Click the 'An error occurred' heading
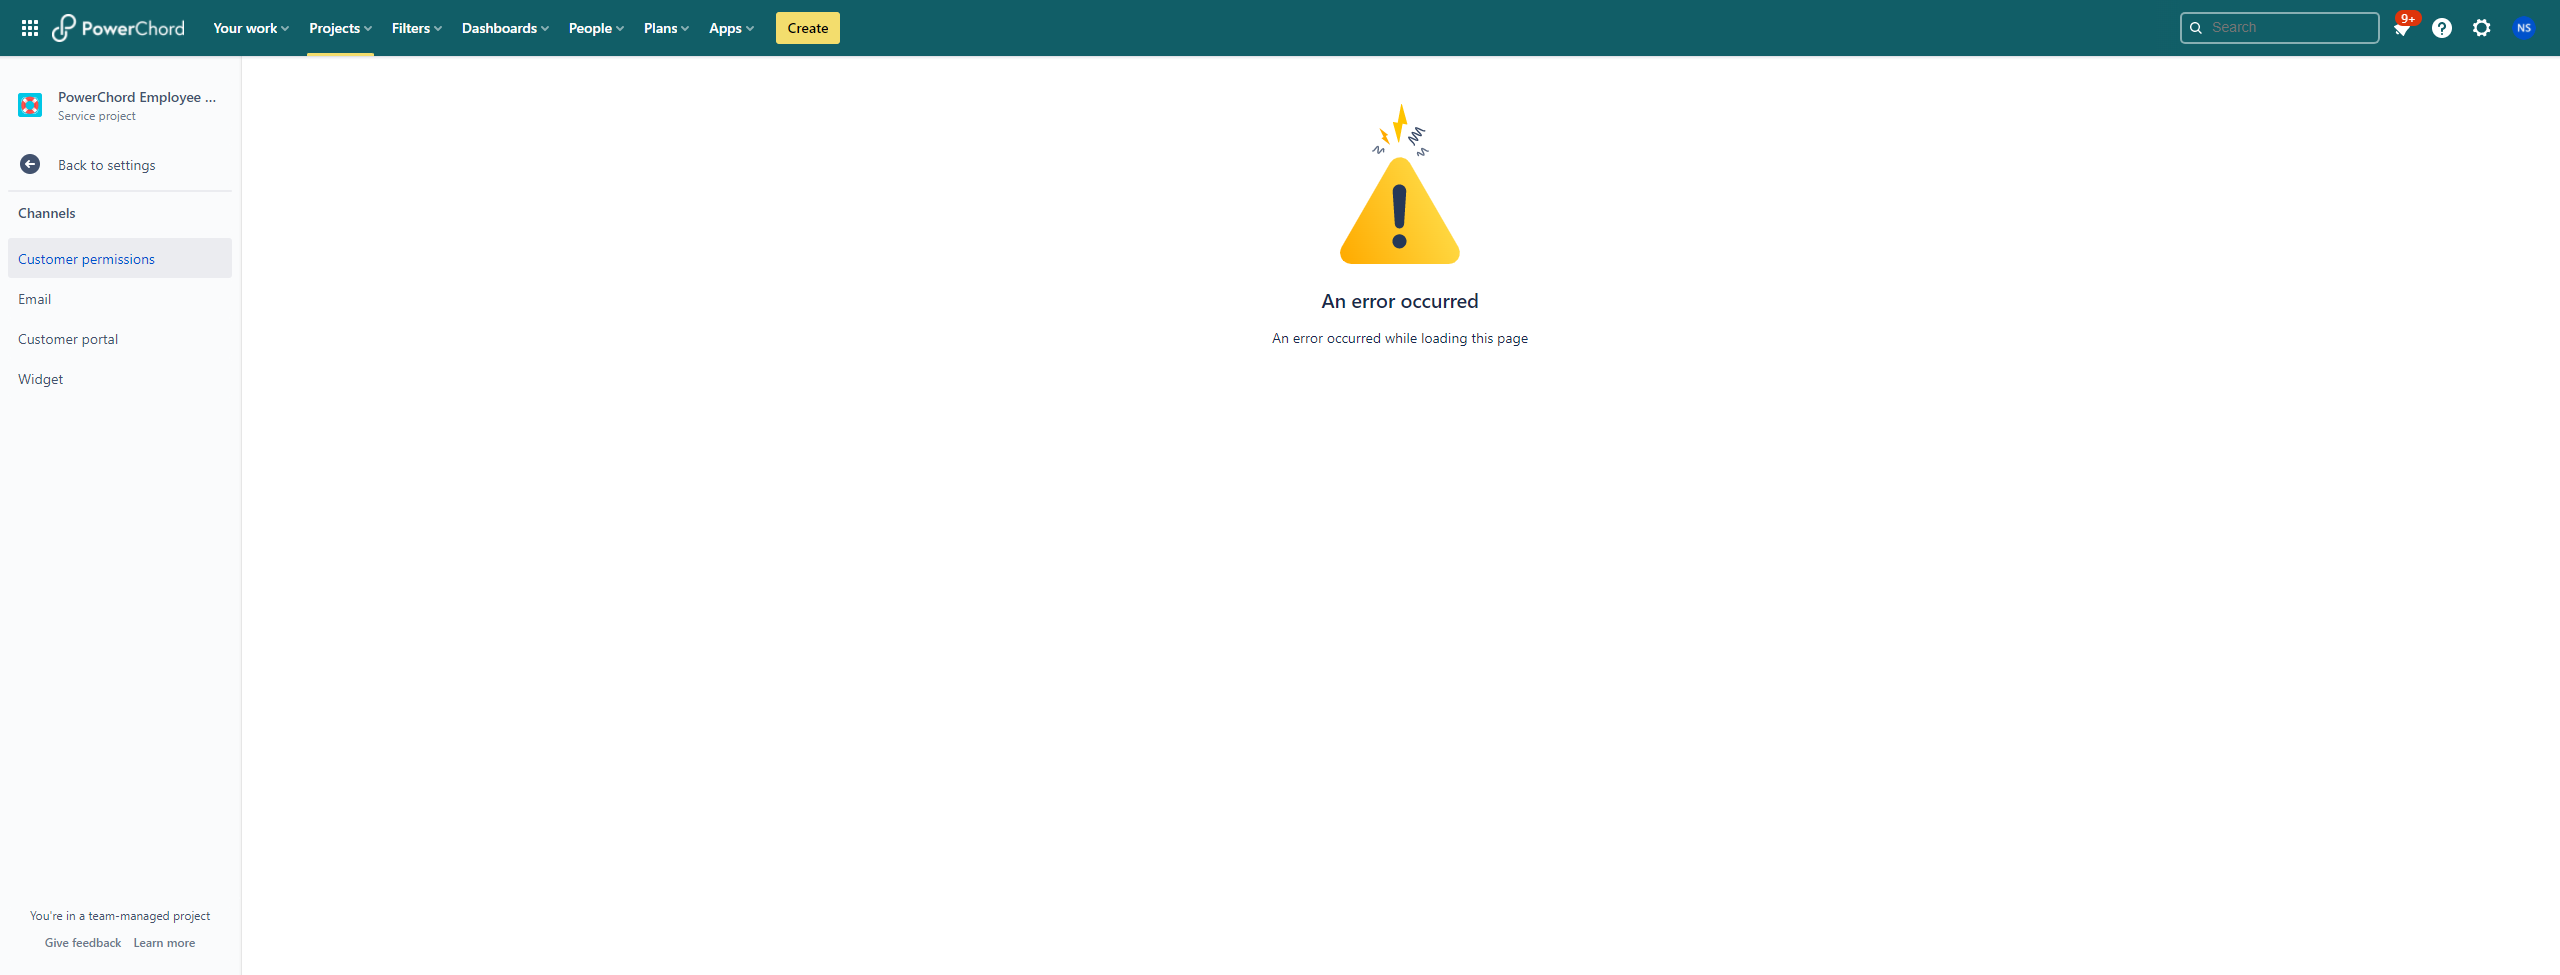Viewport: 2560px width, 975px height. tap(1400, 301)
